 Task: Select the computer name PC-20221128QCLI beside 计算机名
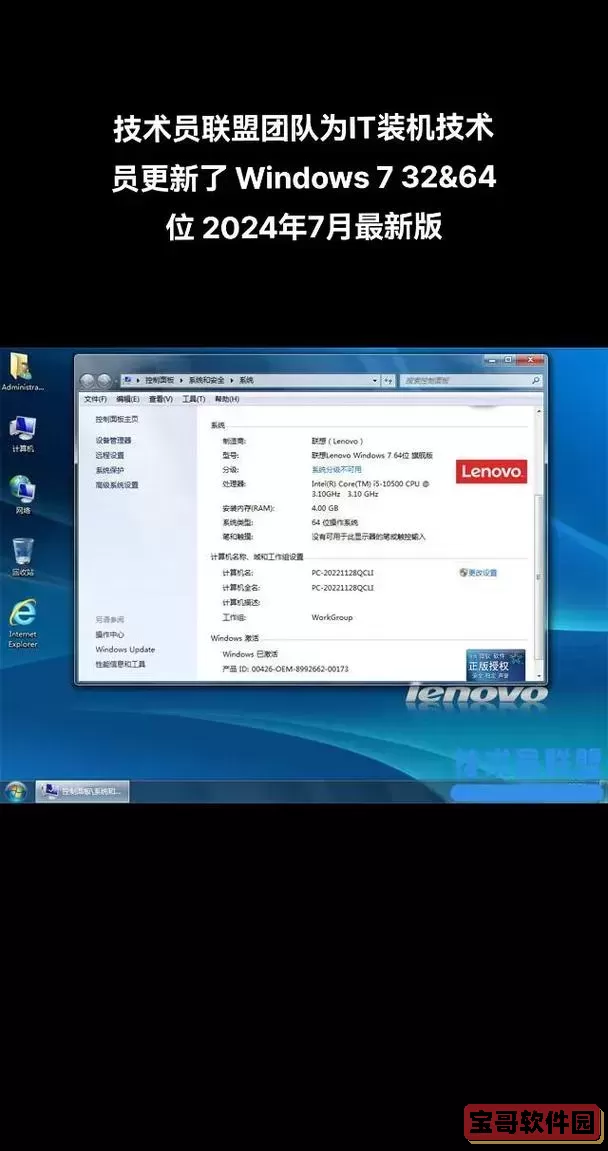click(343, 573)
